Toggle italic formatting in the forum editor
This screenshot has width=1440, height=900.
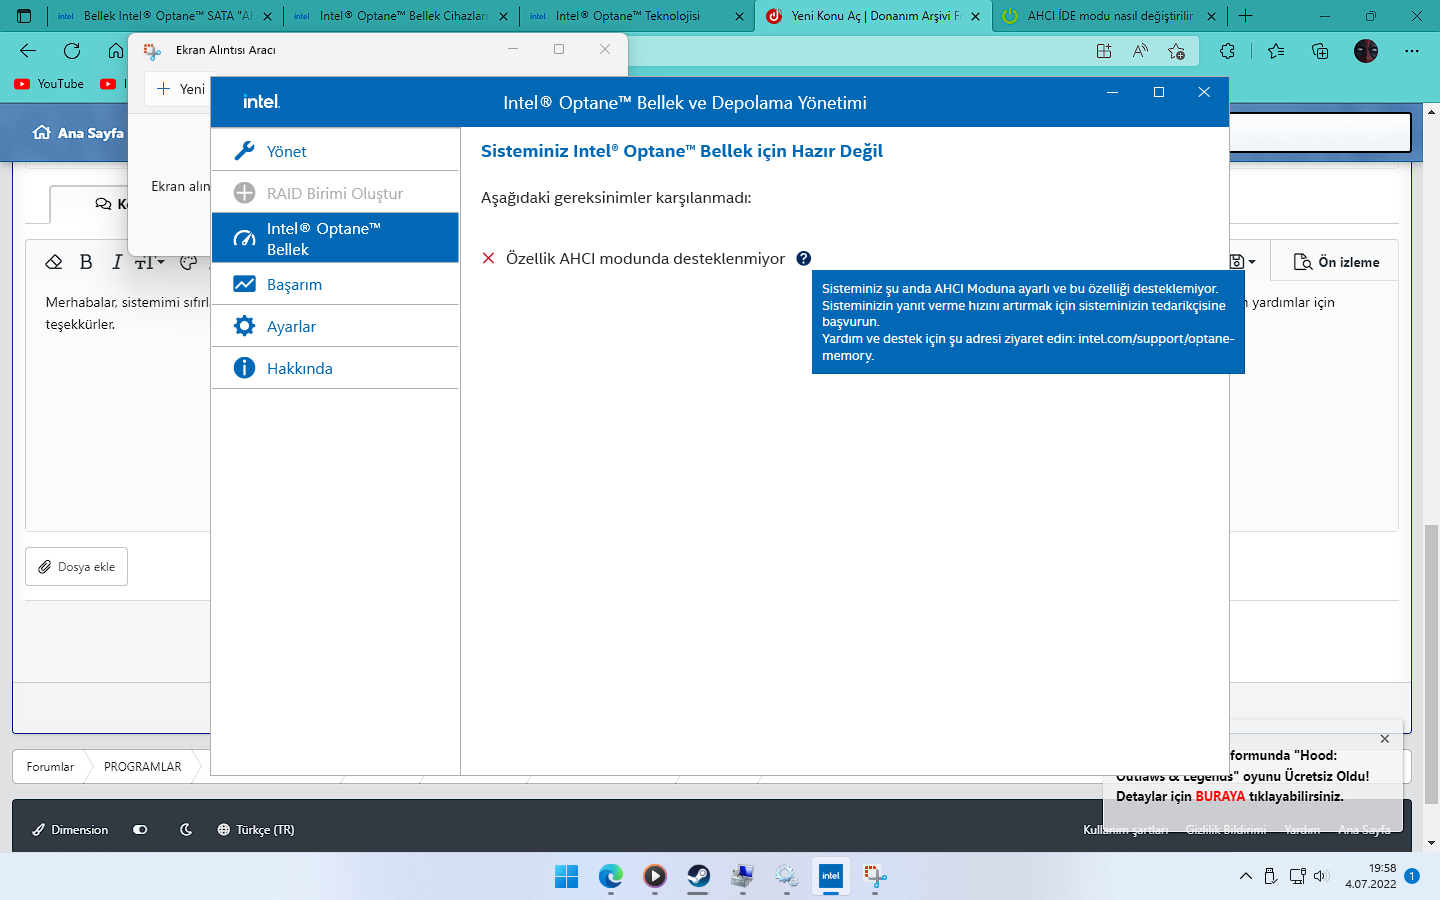(117, 262)
